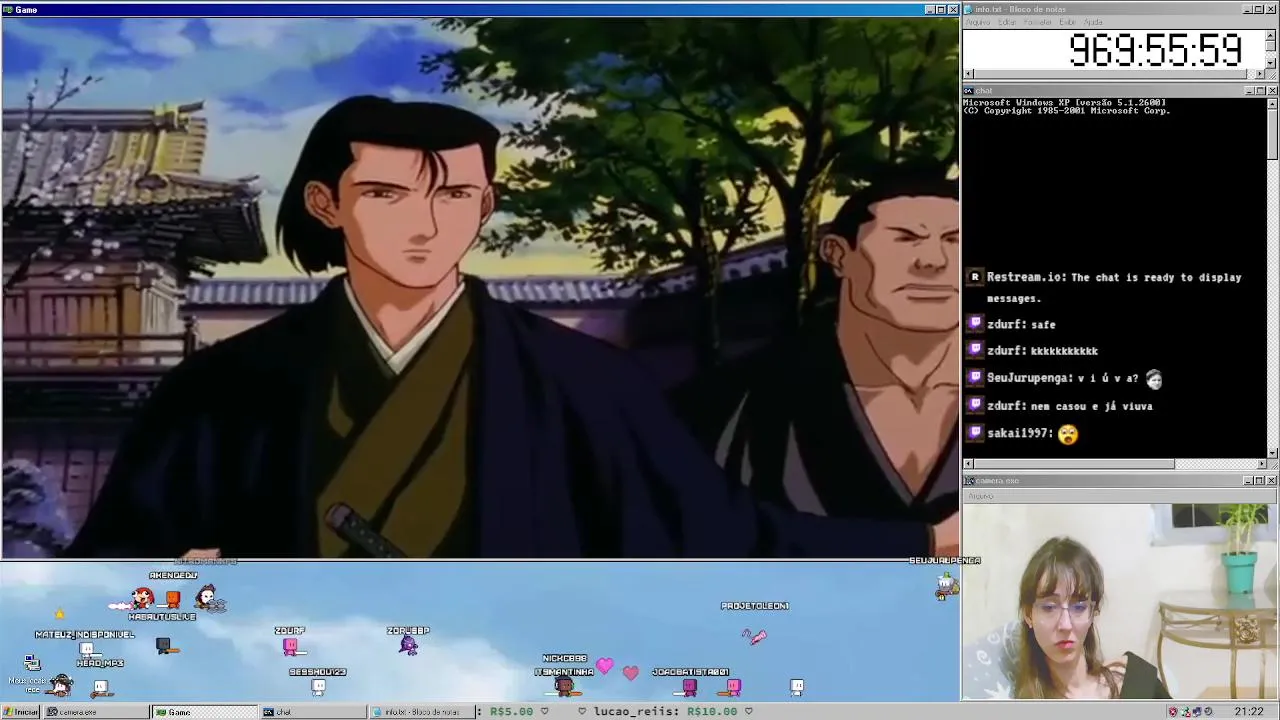This screenshot has width=1280, height=720.
Task: Click the notepad icon in info.txt title bar
Action: 968,9
